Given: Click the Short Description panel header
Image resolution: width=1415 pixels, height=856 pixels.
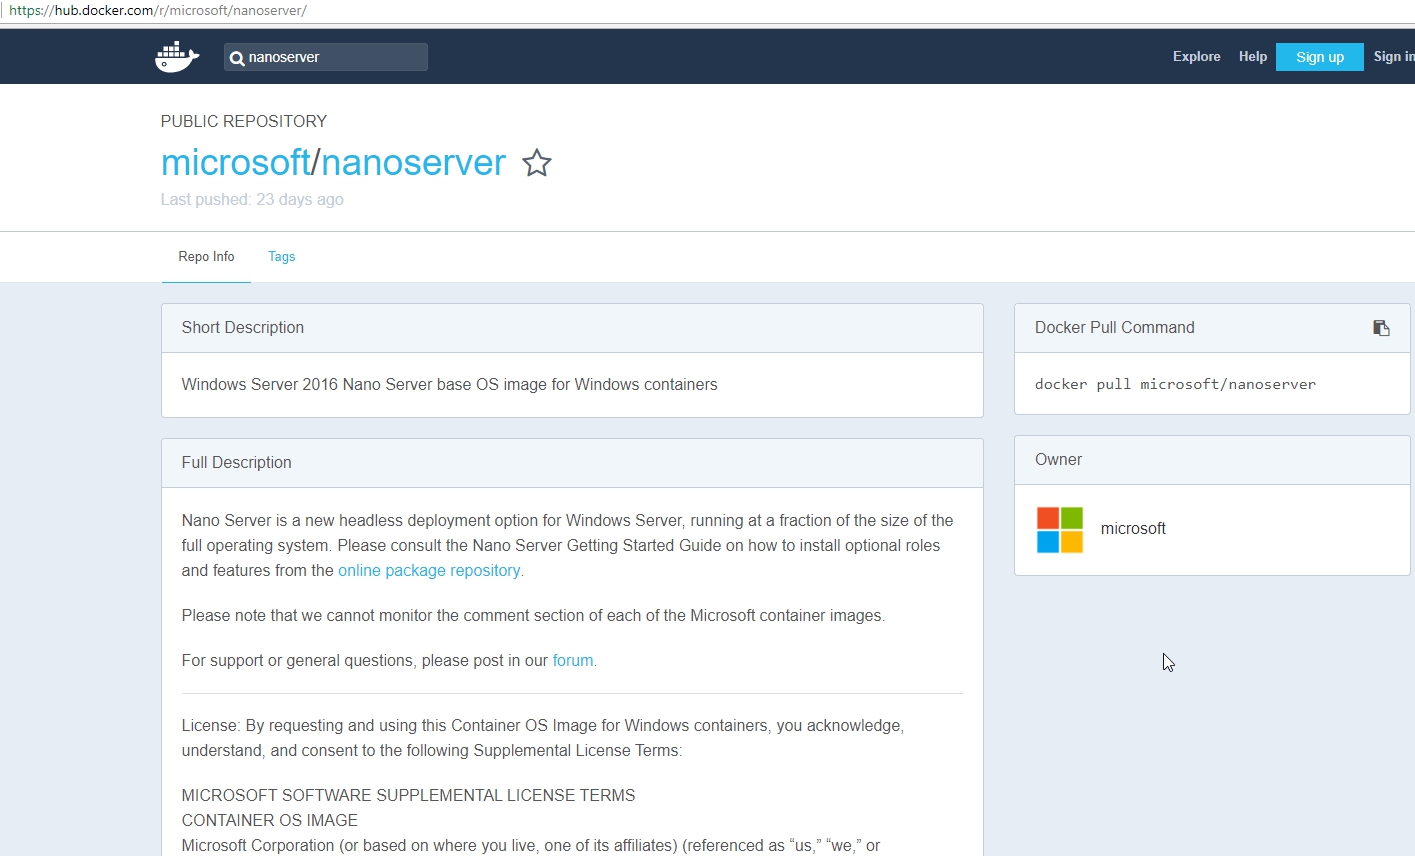Looking at the screenshot, I should pyautogui.click(x=242, y=327).
